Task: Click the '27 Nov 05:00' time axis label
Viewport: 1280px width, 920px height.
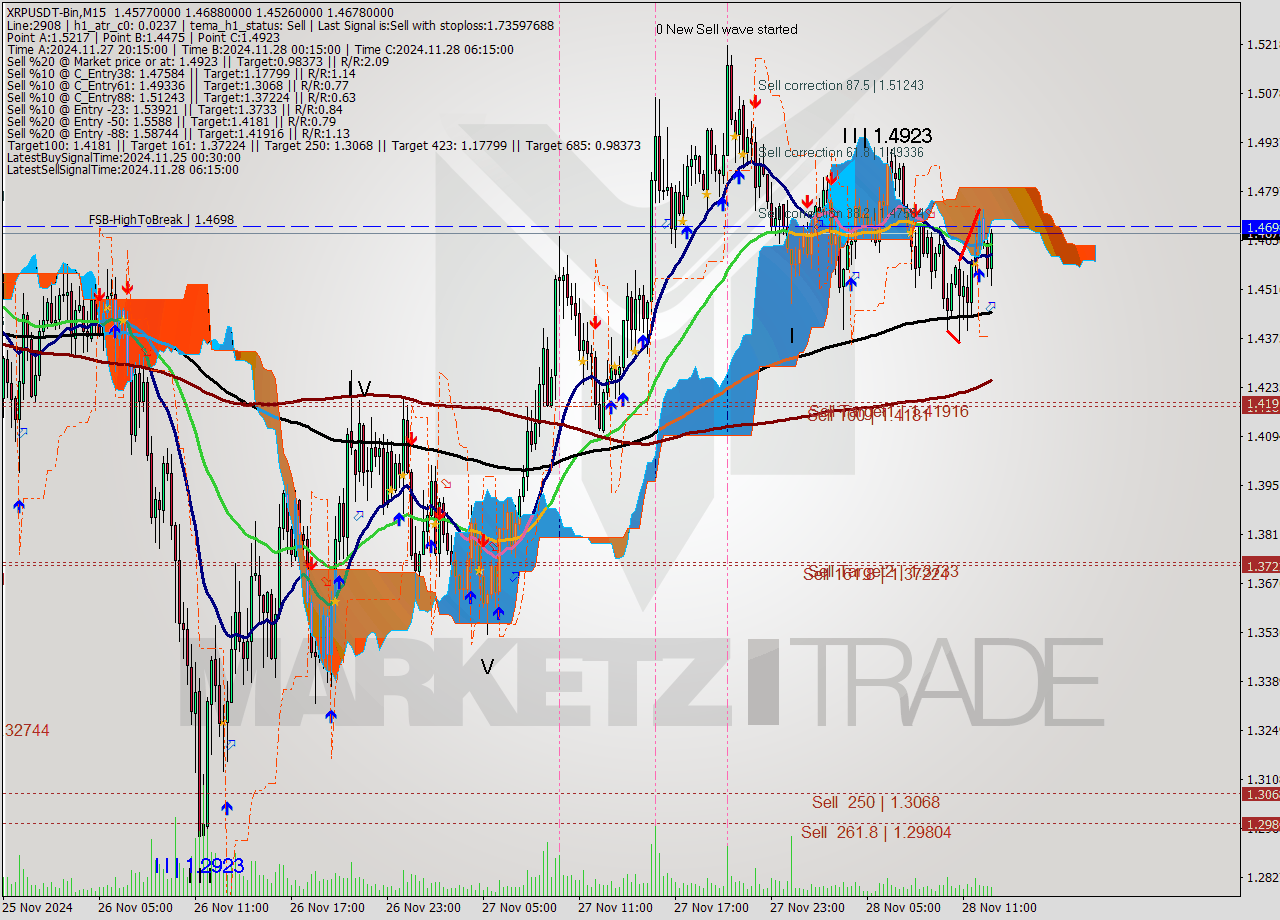Action: [x=521, y=908]
